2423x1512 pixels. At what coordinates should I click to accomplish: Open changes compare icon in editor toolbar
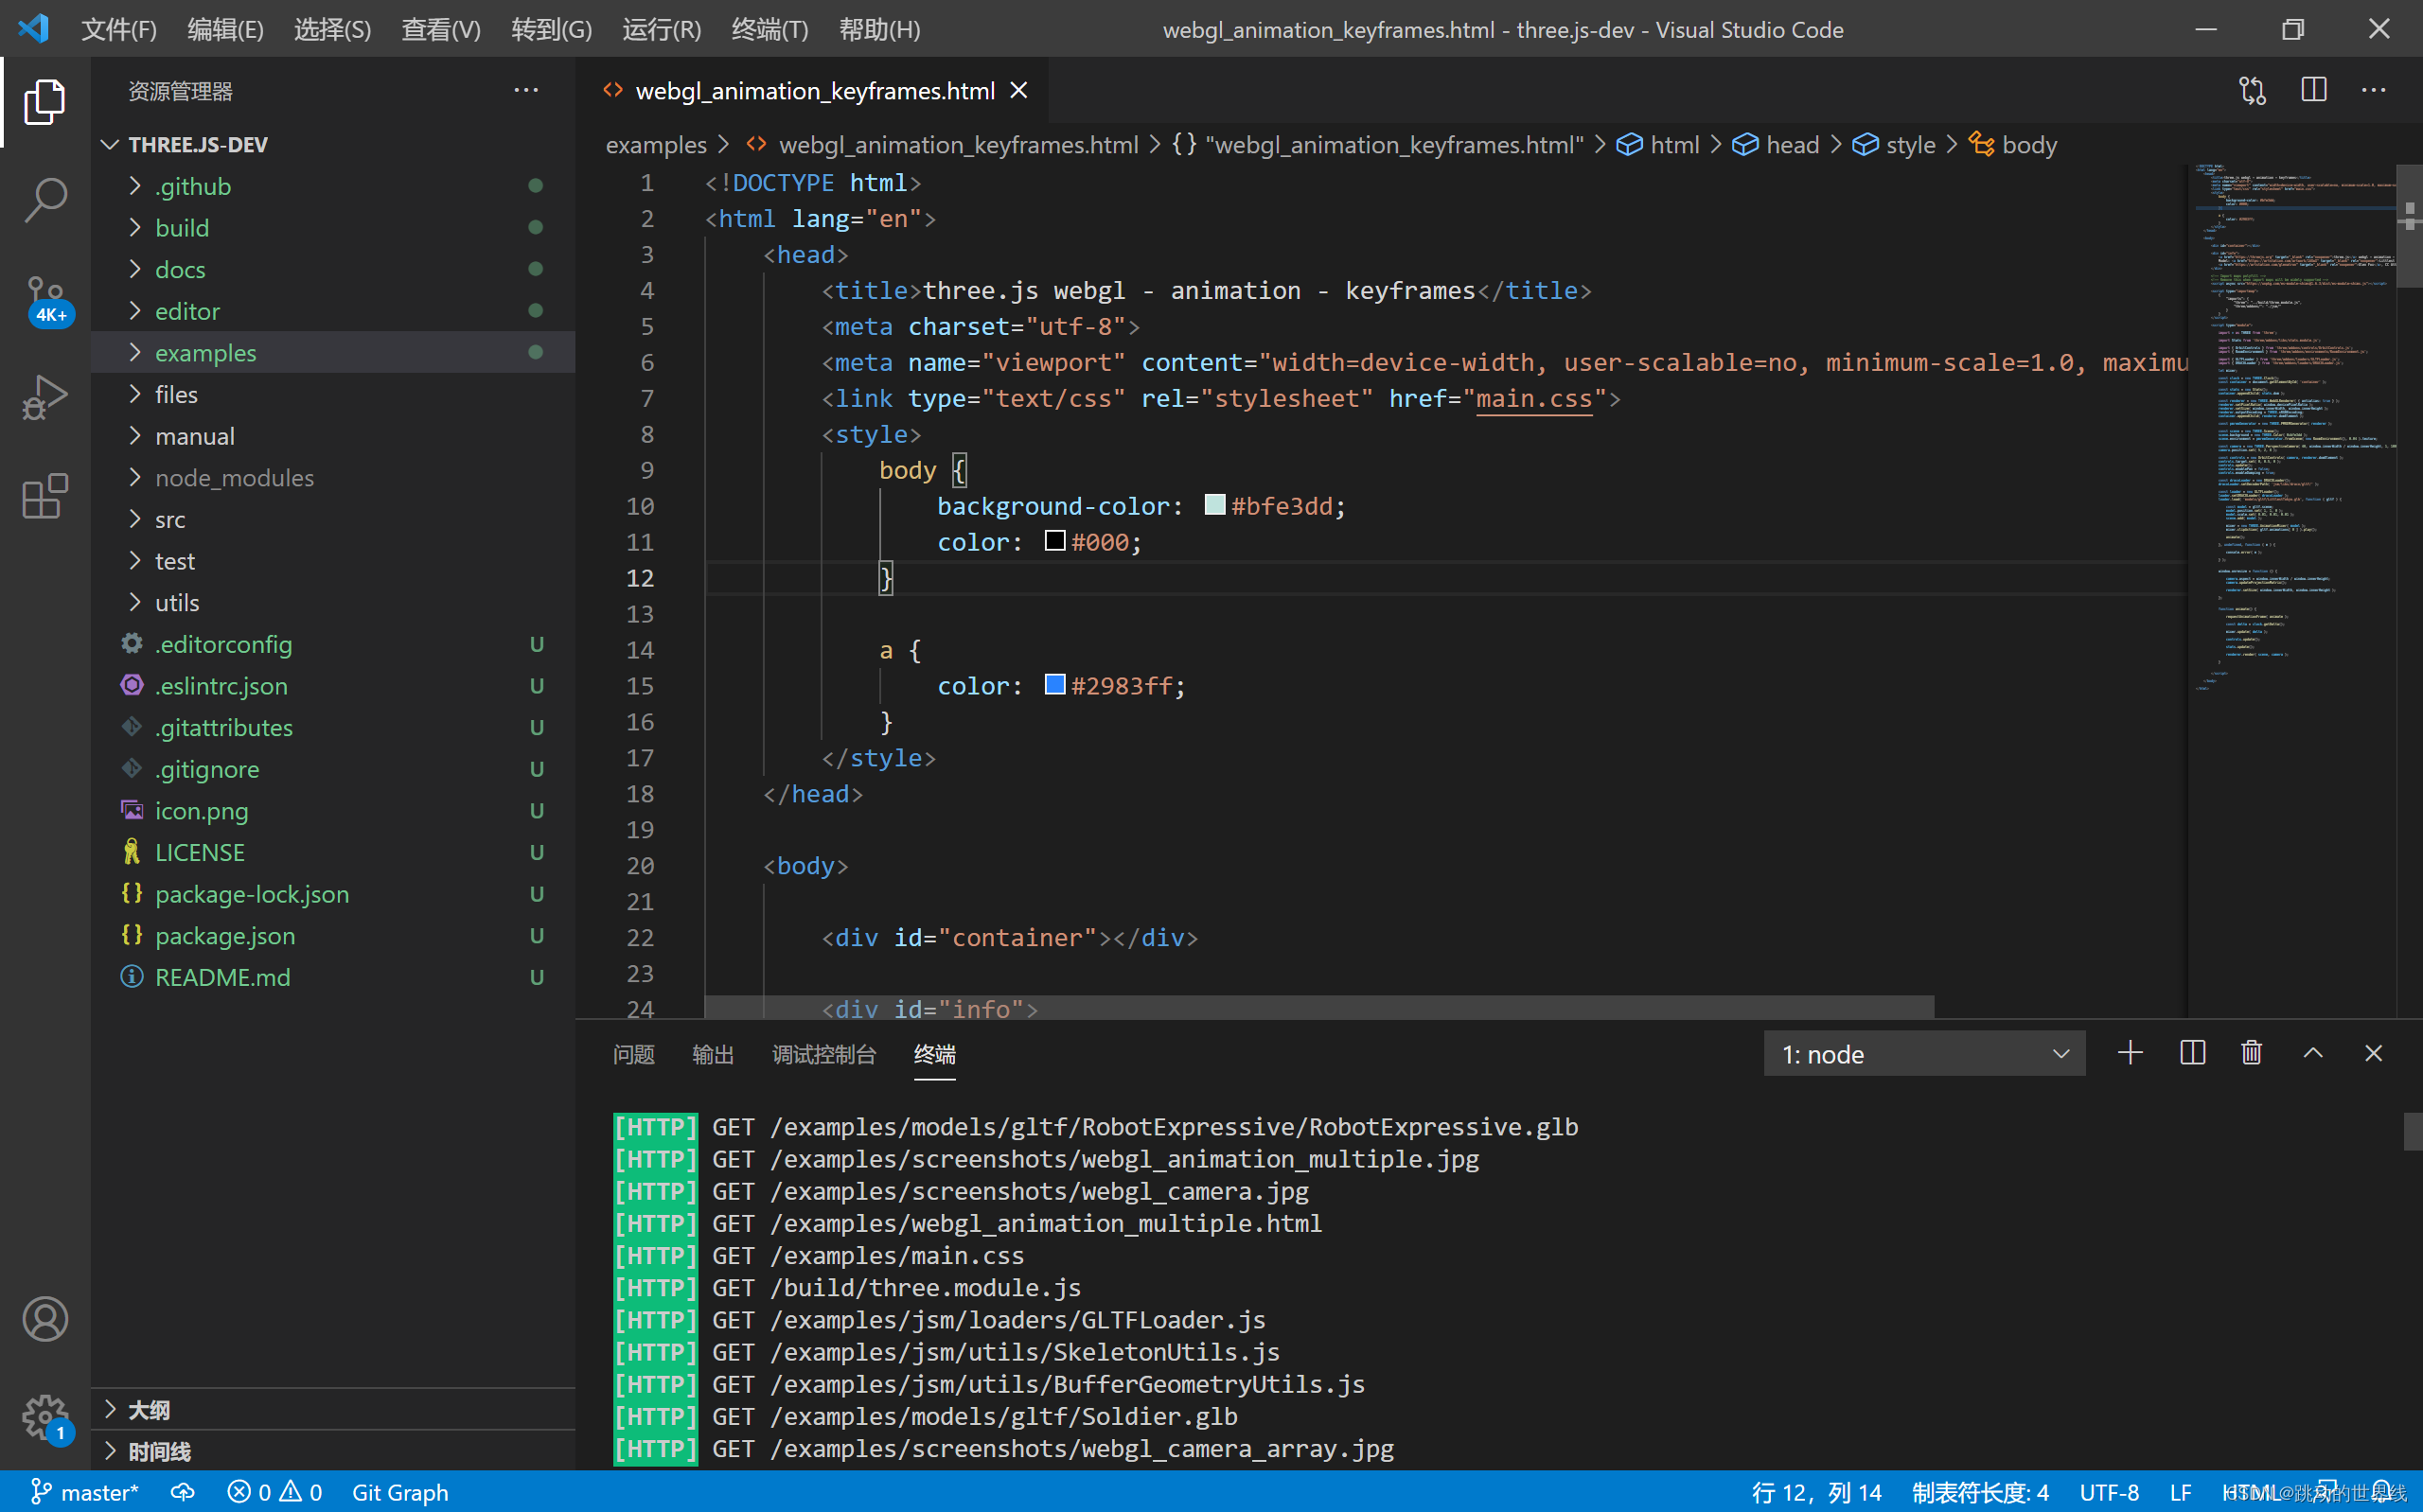click(2253, 91)
